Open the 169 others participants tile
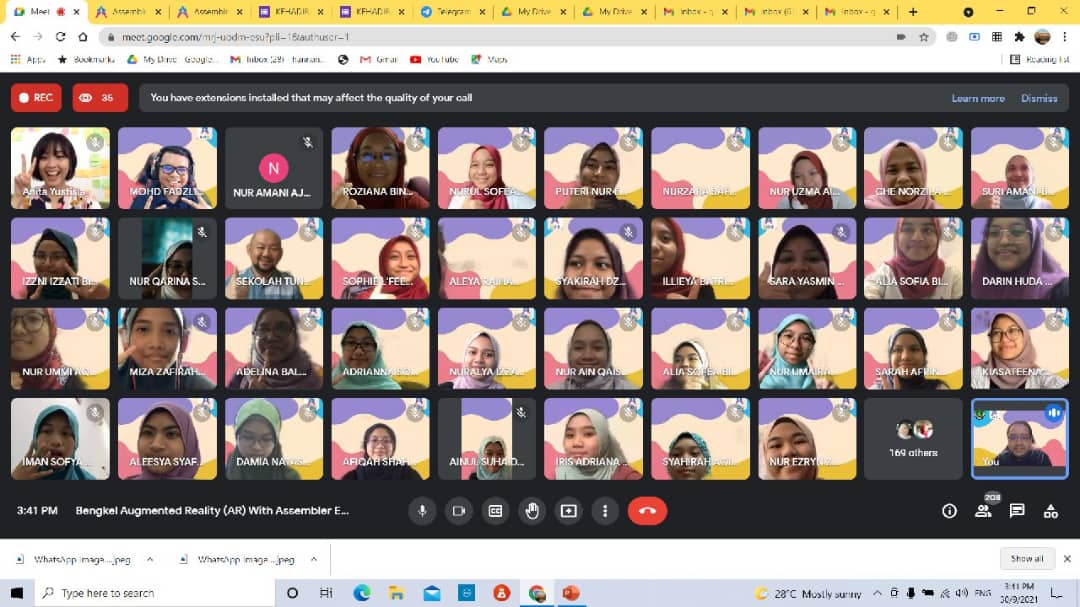 tap(911, 438)
